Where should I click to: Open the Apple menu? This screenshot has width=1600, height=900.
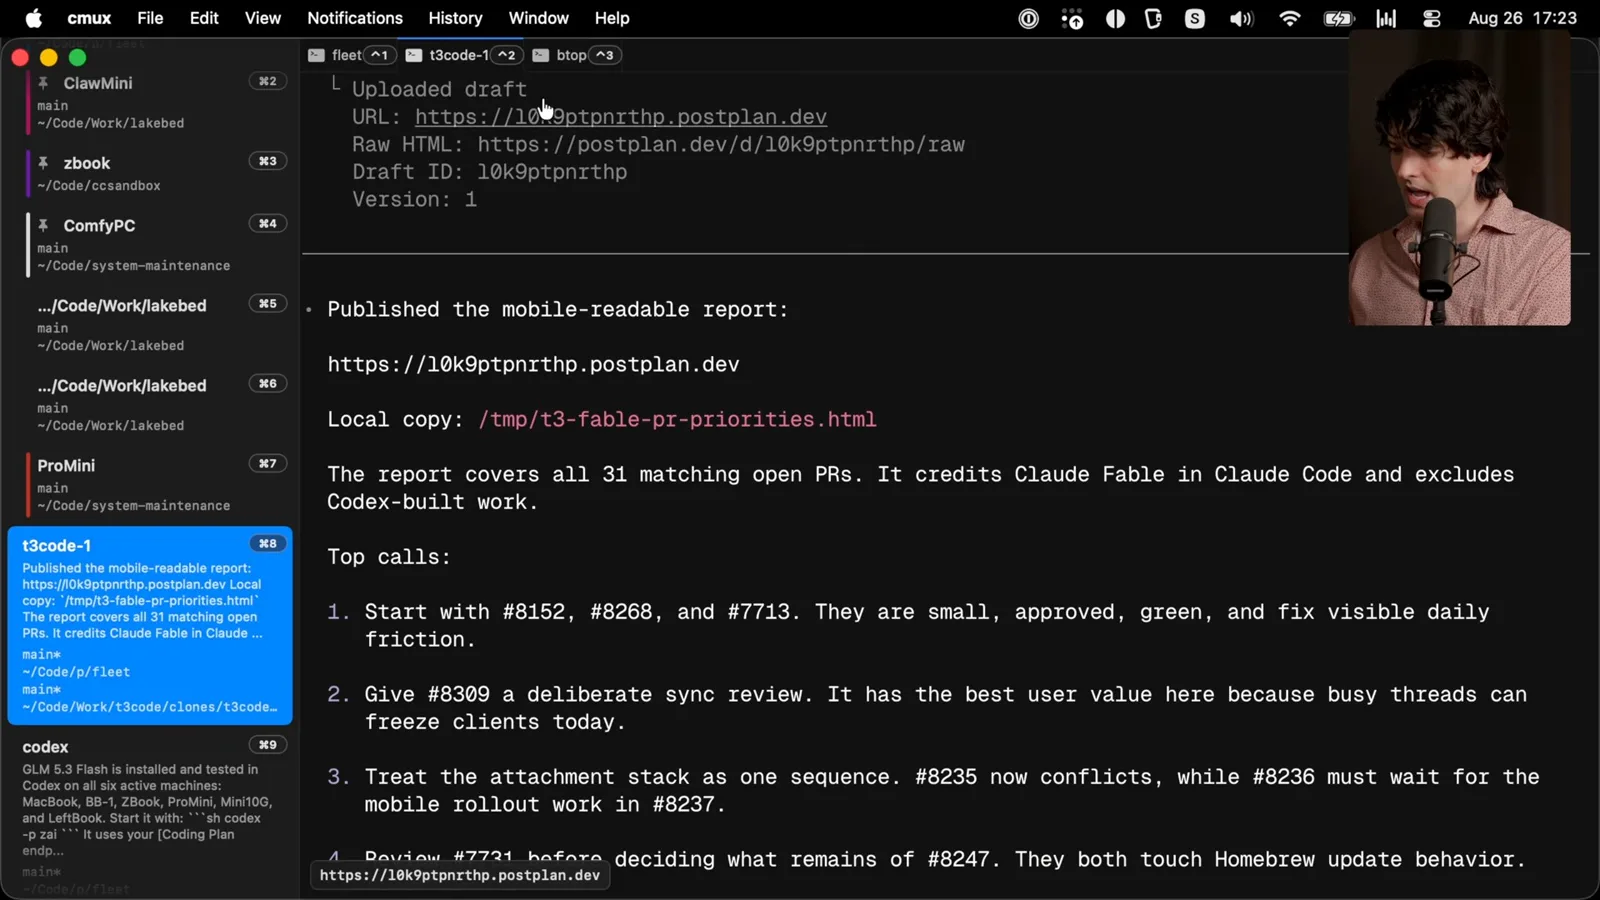(34, 18)
